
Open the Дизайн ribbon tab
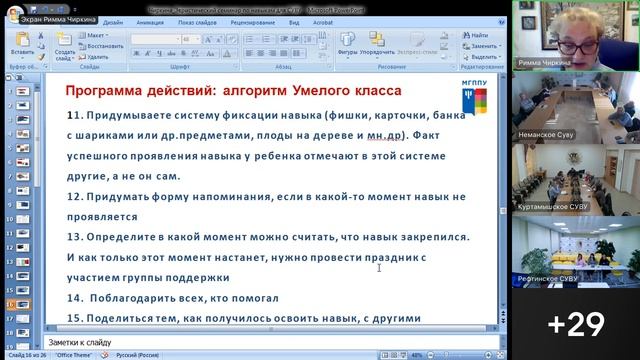pos(113,23)
